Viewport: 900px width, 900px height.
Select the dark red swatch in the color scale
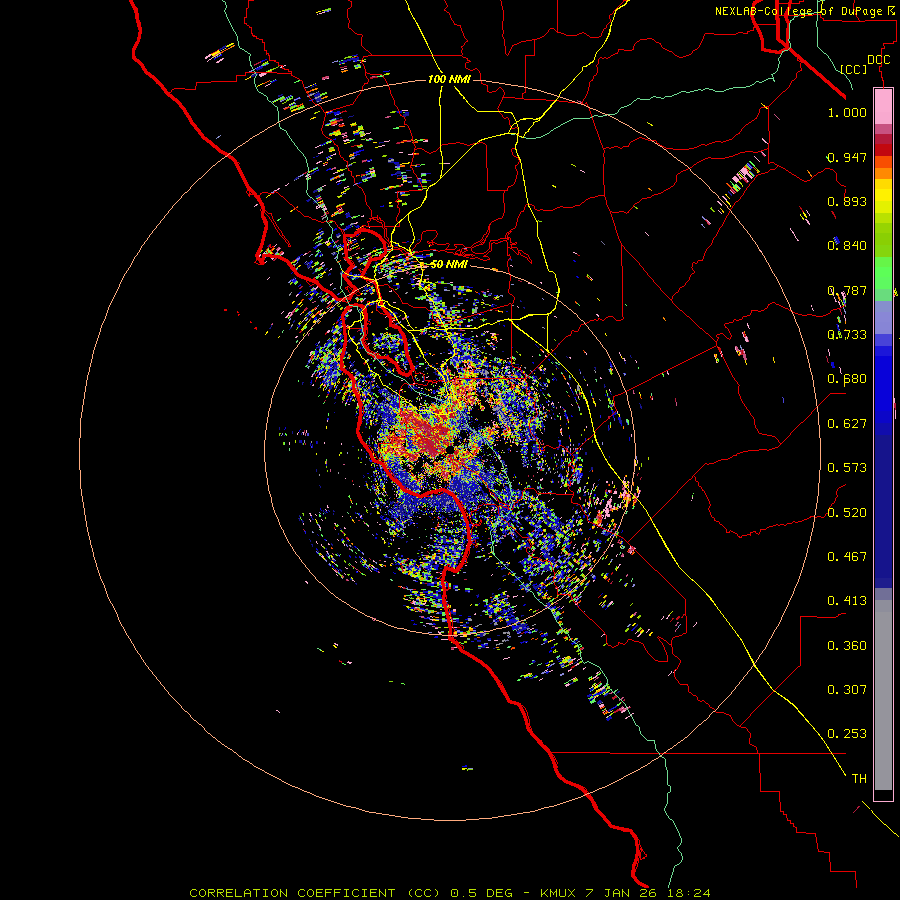point(883,149)
